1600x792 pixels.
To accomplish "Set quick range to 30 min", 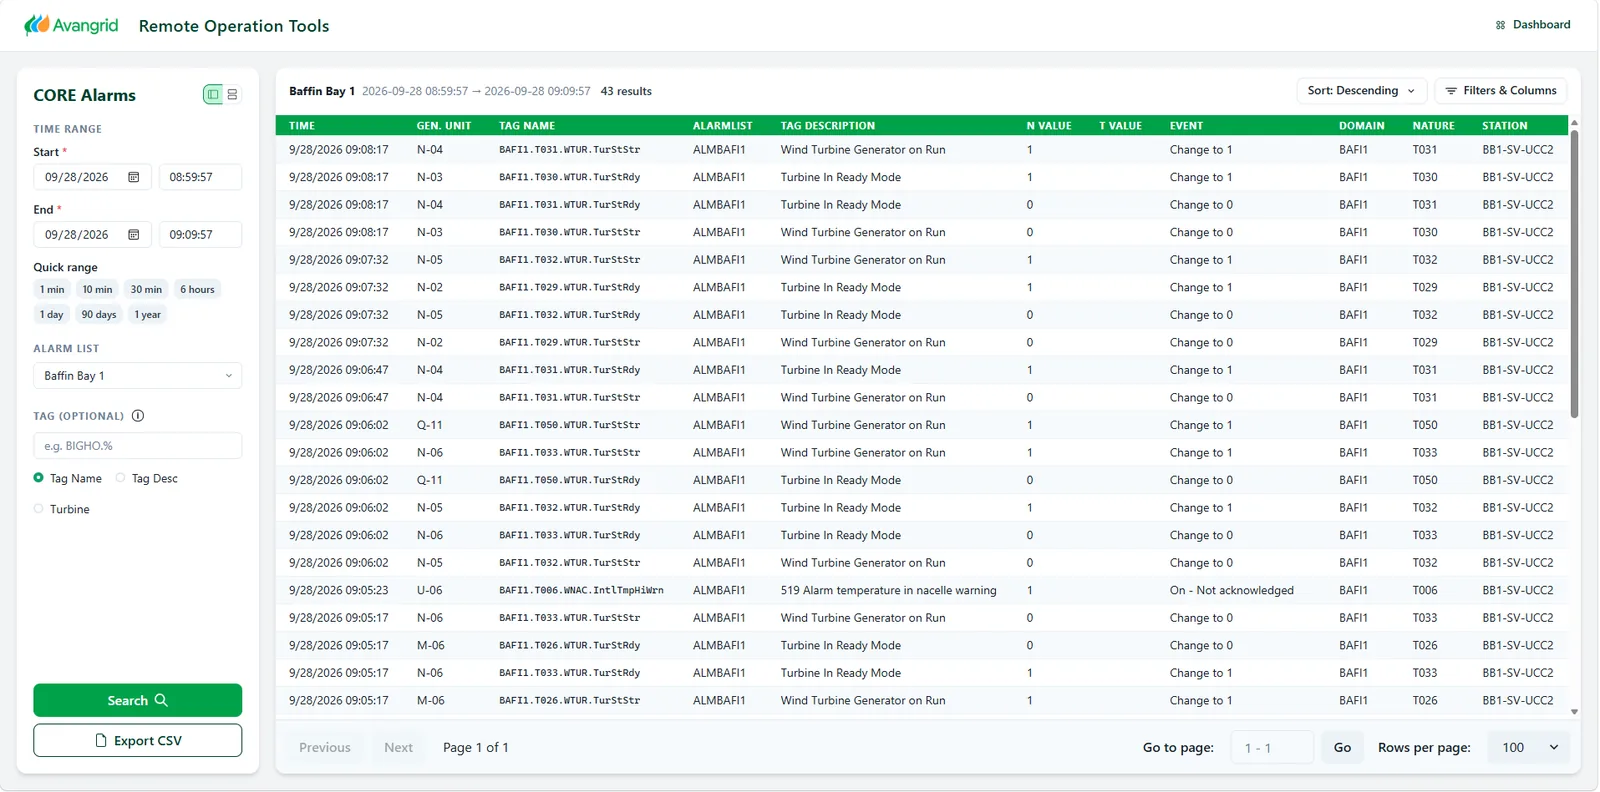I will 146,290.
